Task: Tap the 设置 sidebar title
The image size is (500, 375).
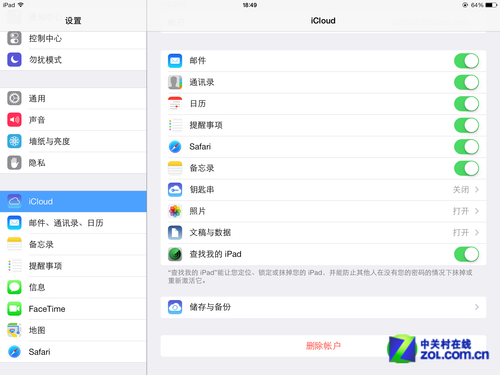Action: [x=73, y=21]
